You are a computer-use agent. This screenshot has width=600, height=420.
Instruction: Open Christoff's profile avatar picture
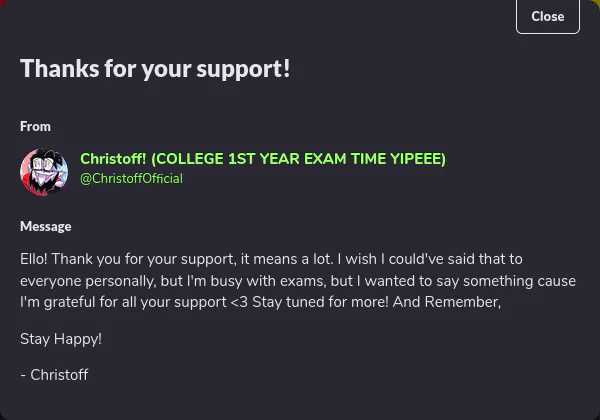[x=44, y=172]
